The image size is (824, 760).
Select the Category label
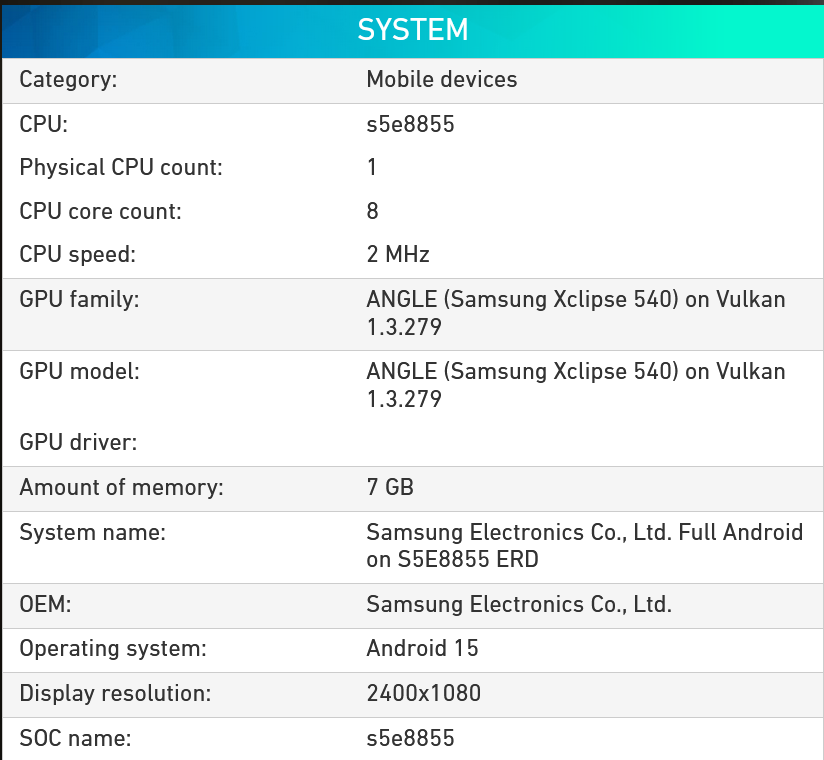point(68,80)
